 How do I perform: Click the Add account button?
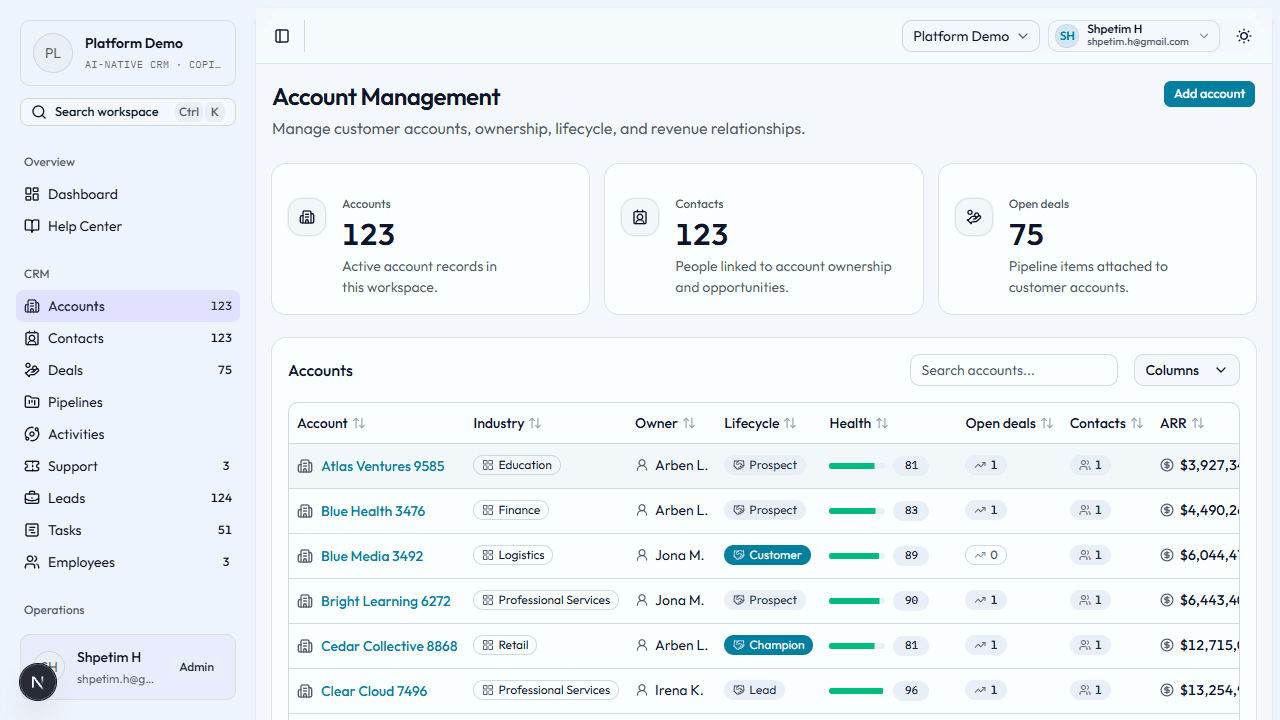tap(1209, 93)
